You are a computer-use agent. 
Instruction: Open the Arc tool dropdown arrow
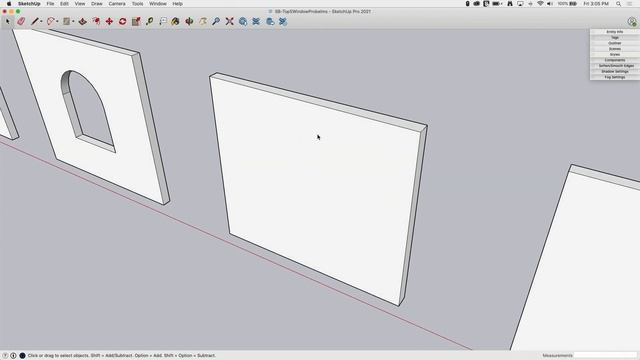[x=57, y=21]
